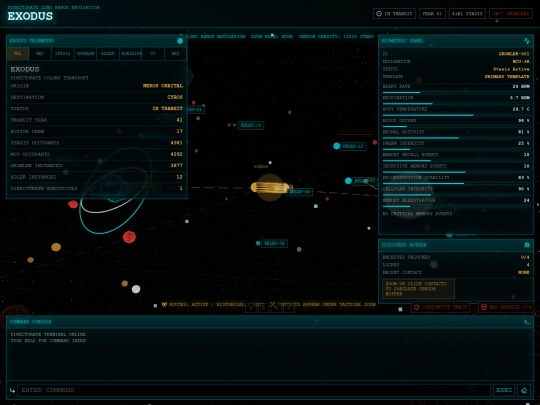Click the RELAY-08 label near the ship
Viewport: 540px width, 405px height.
tap(300, 192)
